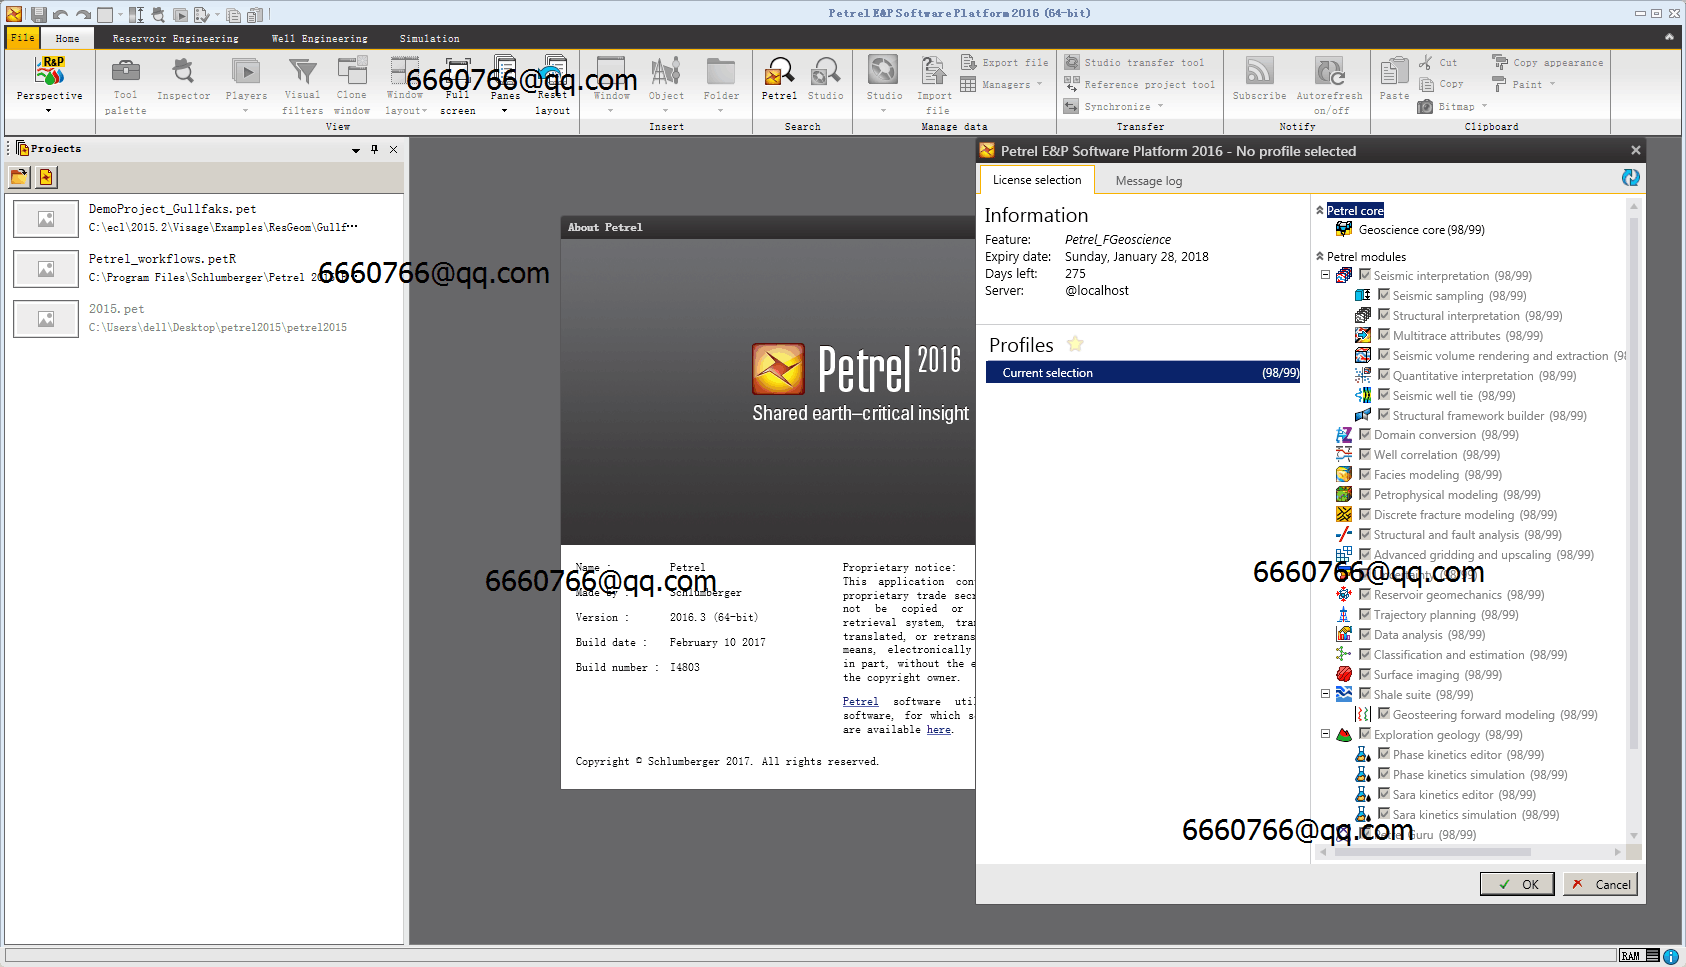This screenshot has width=1686, height=967.
Task: Select the Current selection profile
Action: pyautogui.click(x=1143, y=372)
